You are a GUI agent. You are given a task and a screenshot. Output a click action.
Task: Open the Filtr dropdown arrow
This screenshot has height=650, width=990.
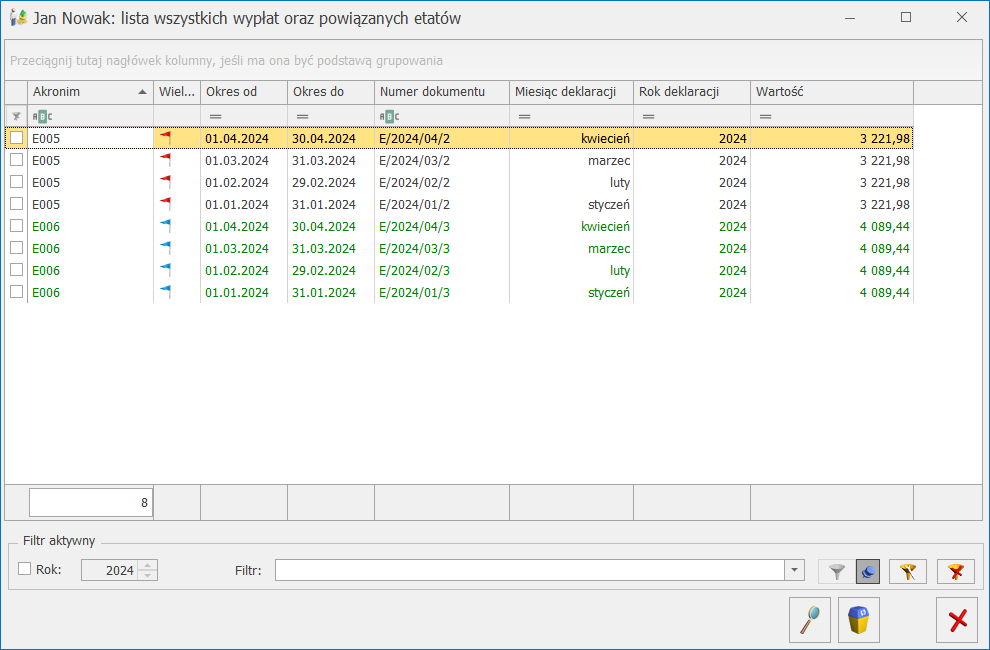[794, 570]
